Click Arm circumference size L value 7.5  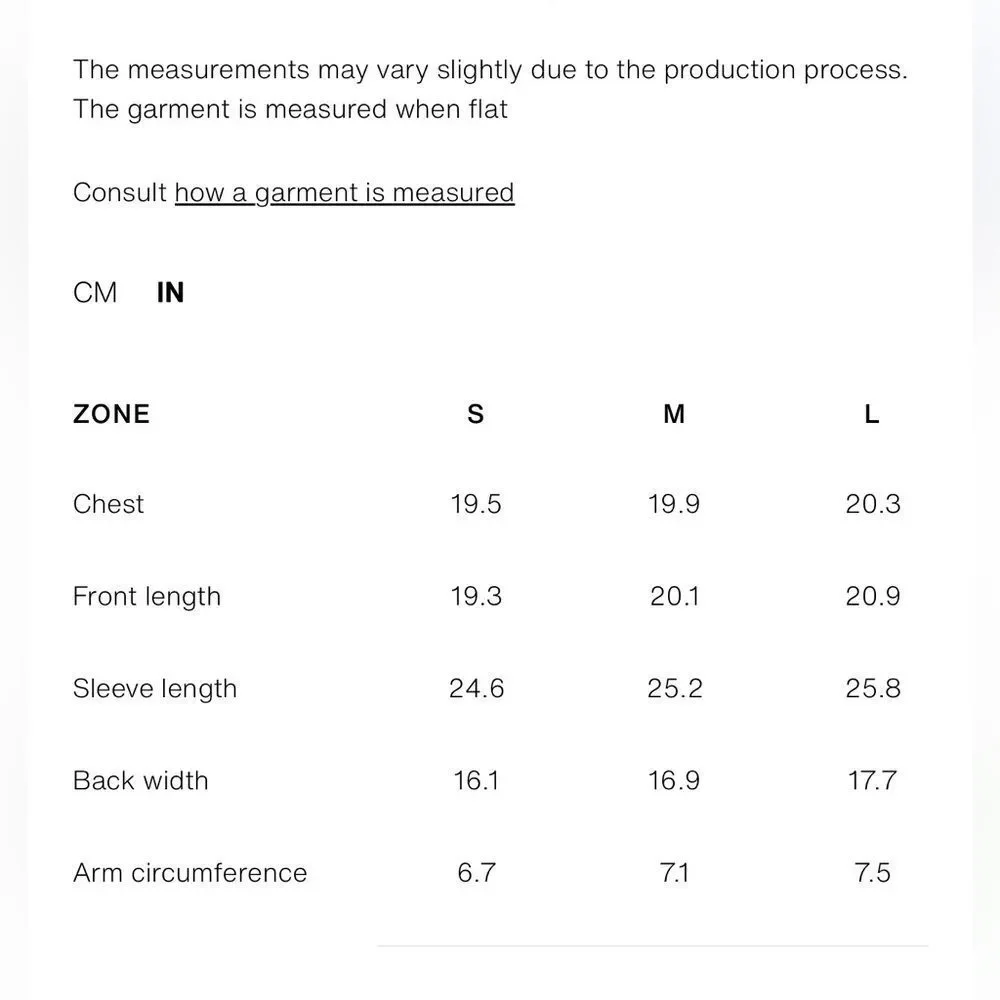(x=873, y=873)
